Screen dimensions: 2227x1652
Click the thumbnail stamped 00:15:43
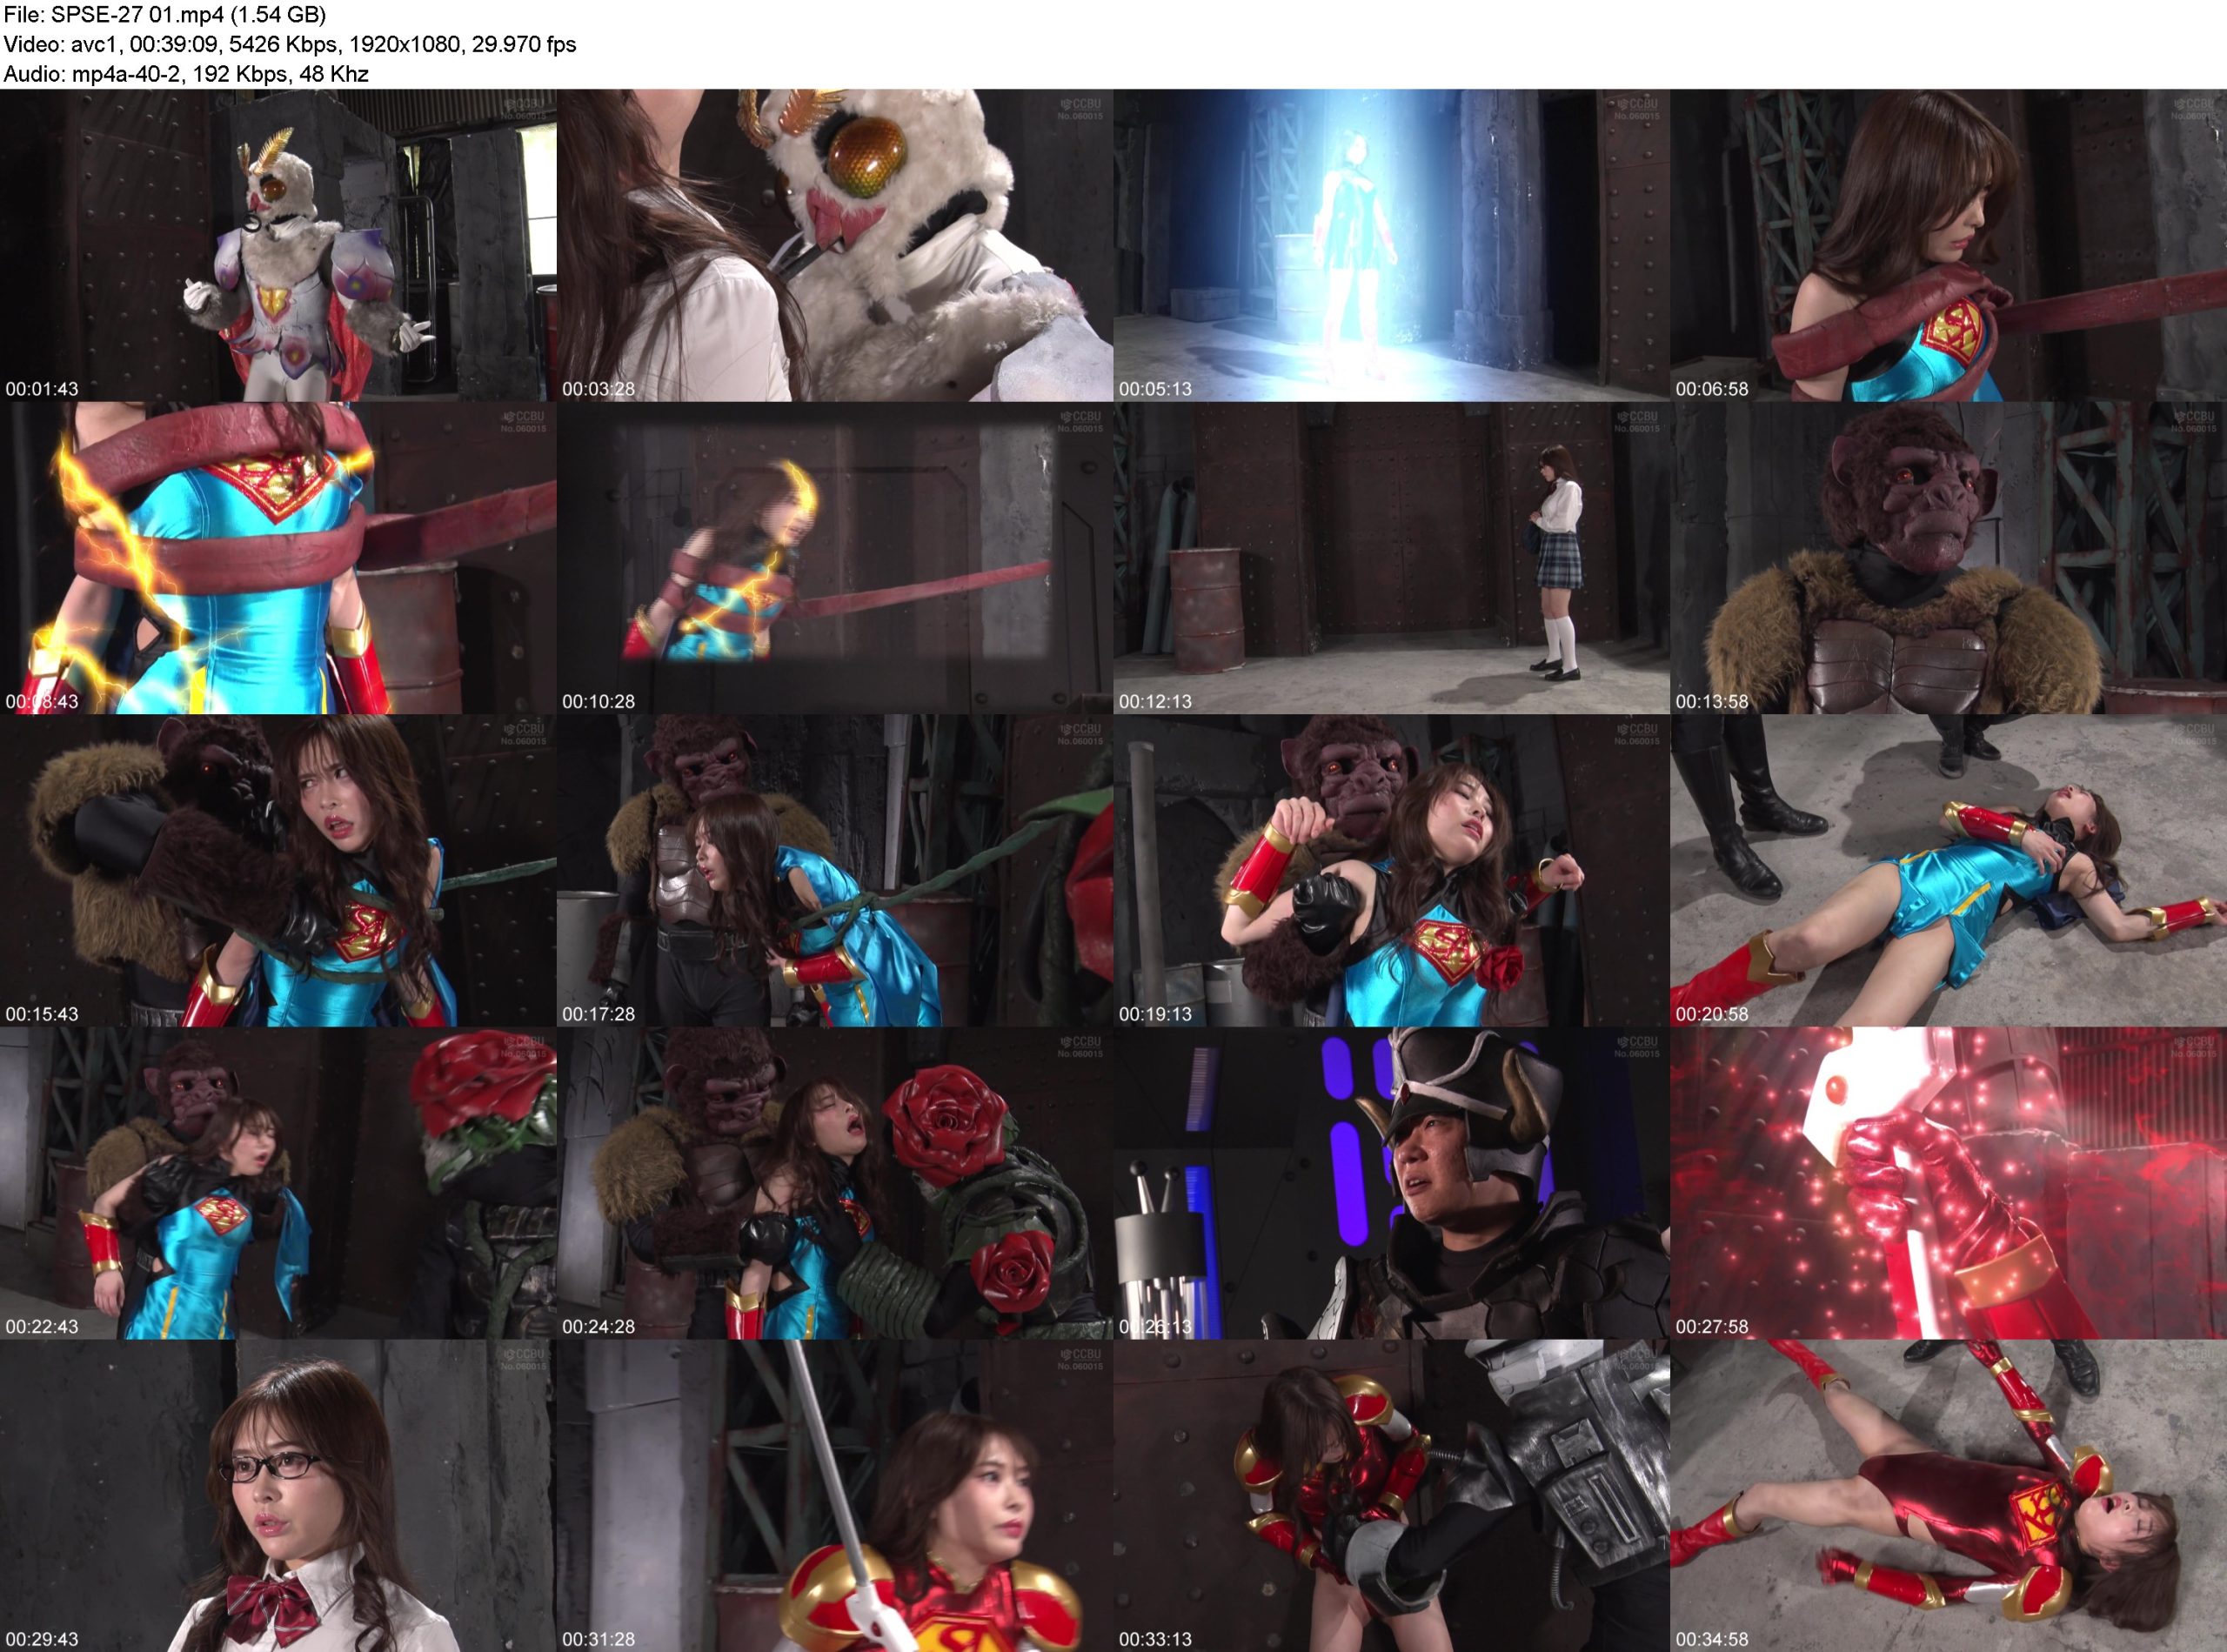pos(278,870)
